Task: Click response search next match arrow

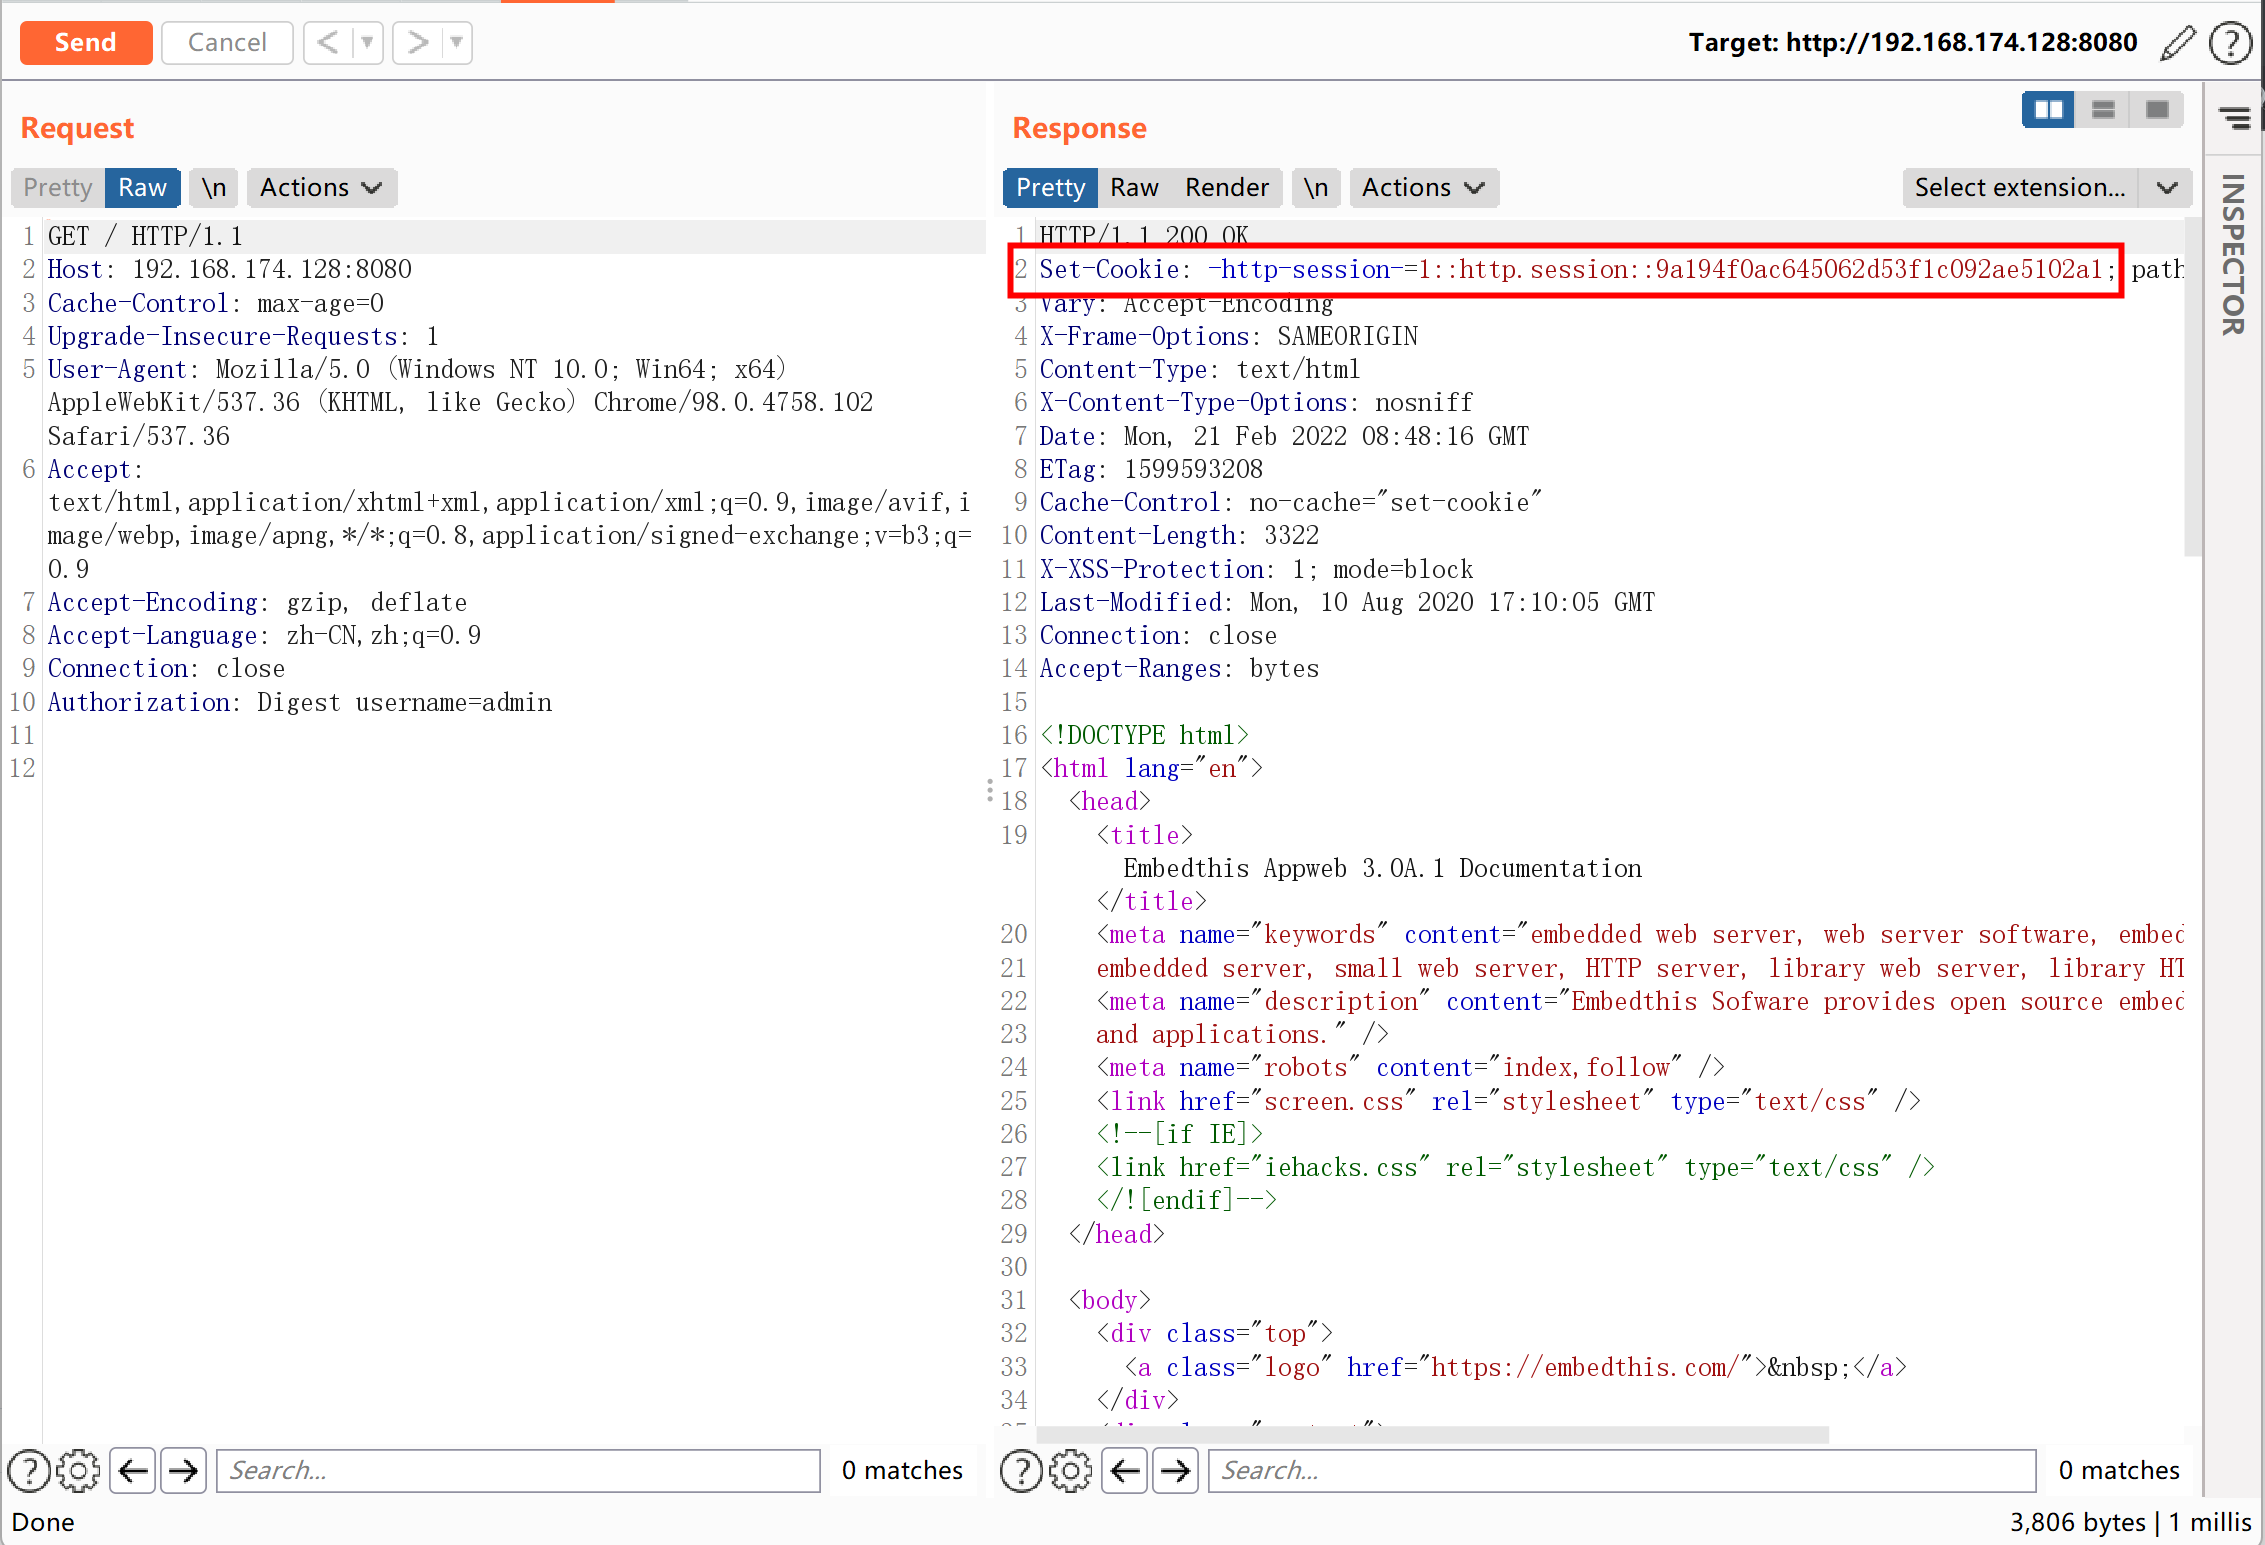Action: point(1175,1470)
